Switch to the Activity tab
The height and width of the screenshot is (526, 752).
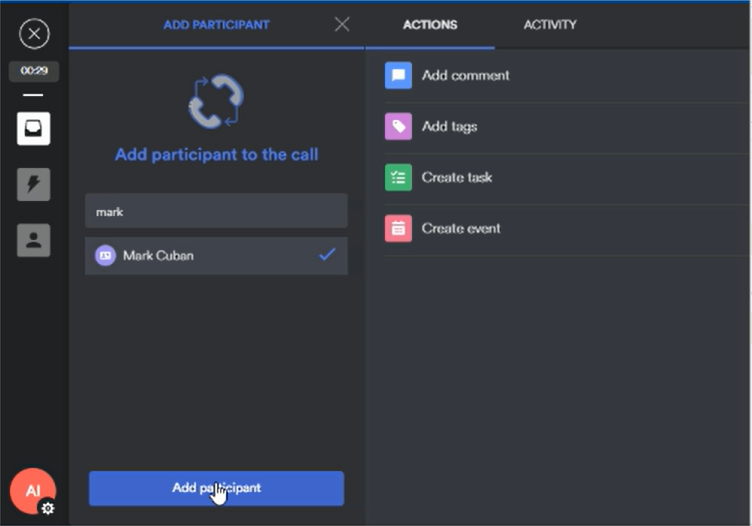click(550, 25)
